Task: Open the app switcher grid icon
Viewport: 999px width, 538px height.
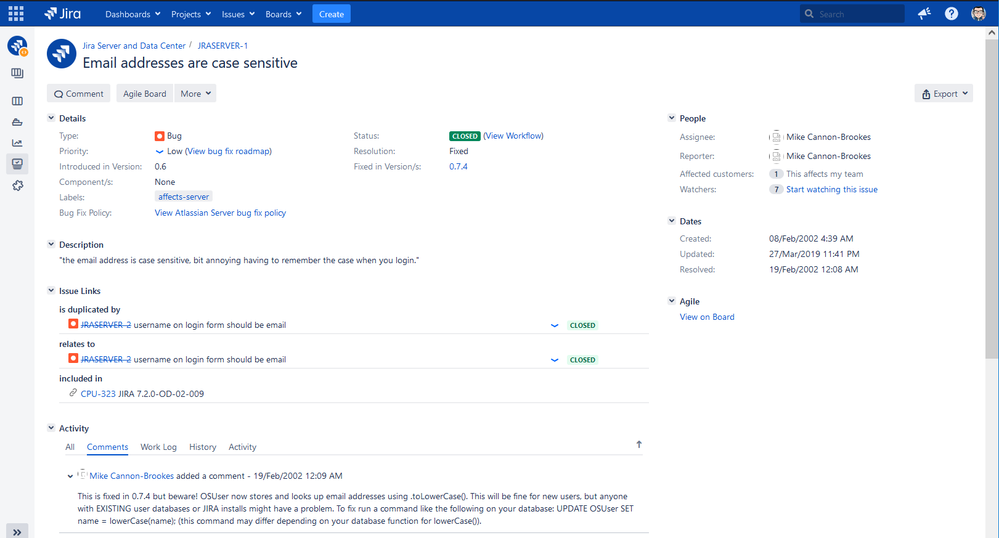Action: pyautogui.click(x=16, y=13)
